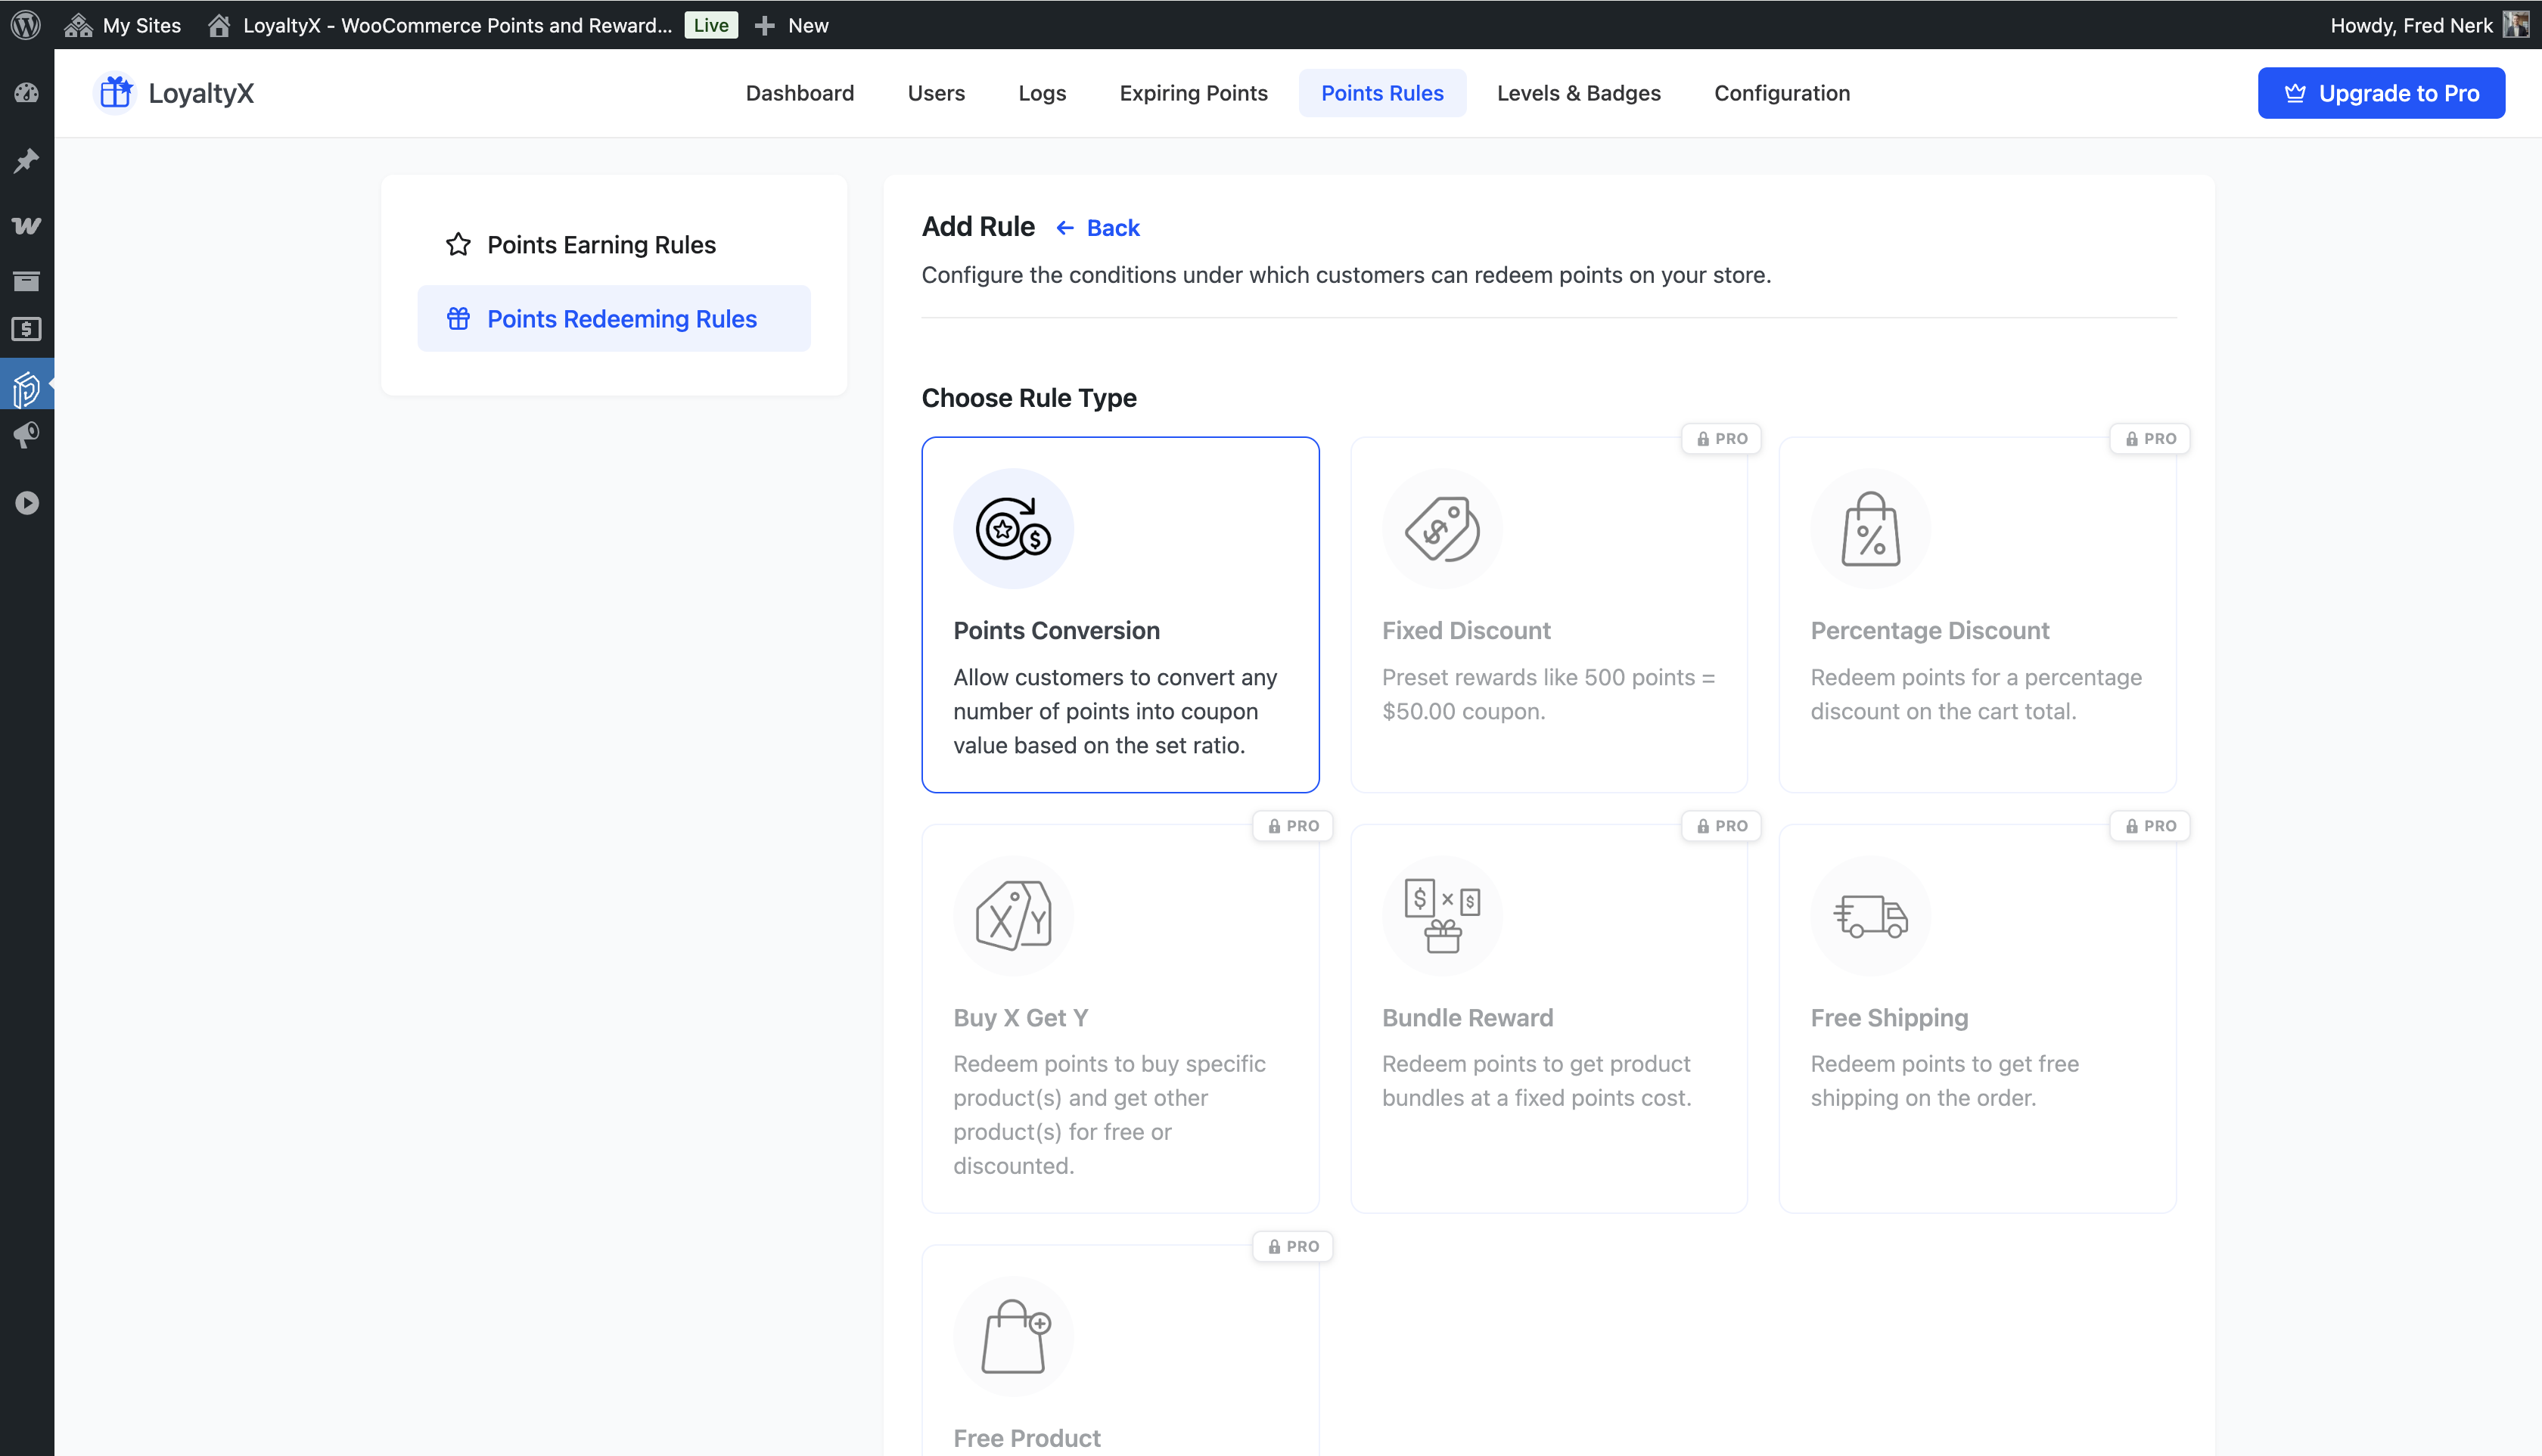The width and height of the screenshot is (2542, 1456).
Task: Open the Payments dollar icon in sidebar
Action: 26,329
